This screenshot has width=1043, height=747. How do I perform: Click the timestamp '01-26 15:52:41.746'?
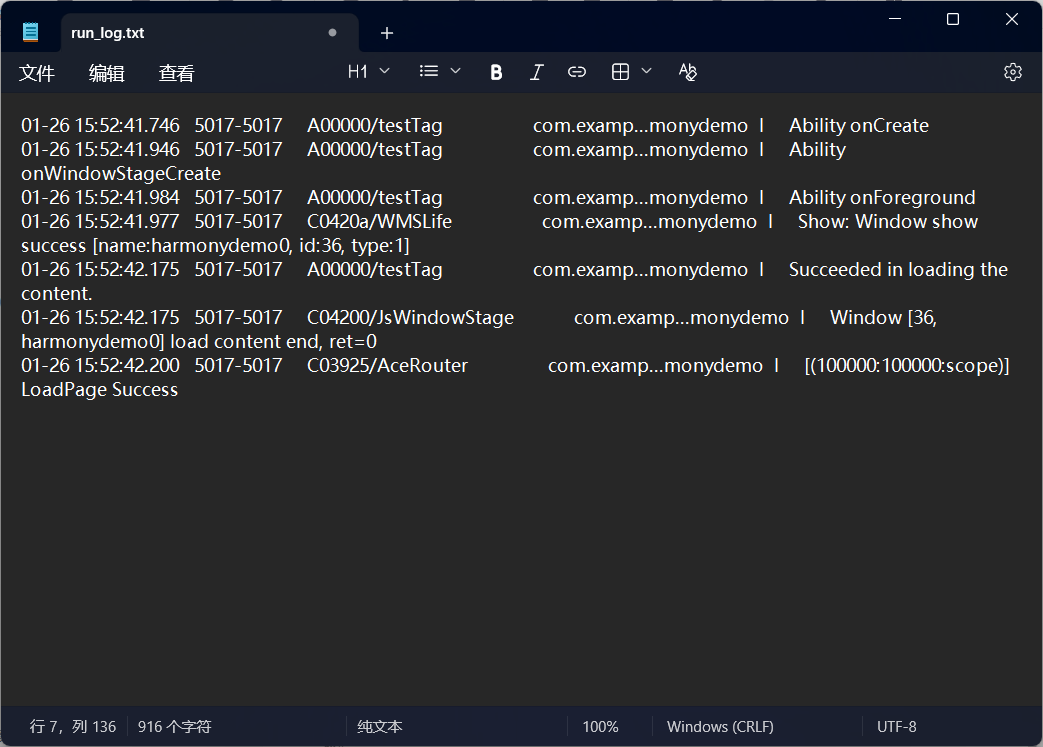[x=100, y=126]
